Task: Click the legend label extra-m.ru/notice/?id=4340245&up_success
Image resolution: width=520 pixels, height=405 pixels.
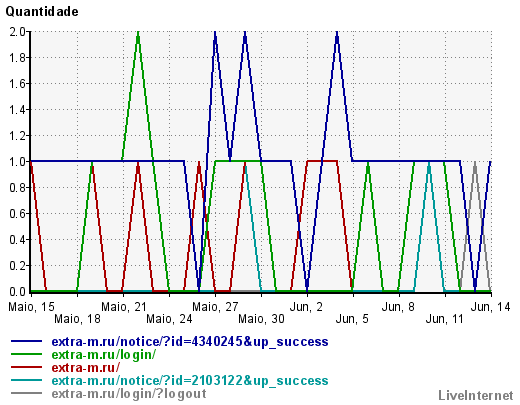Action: pos(190,342)
